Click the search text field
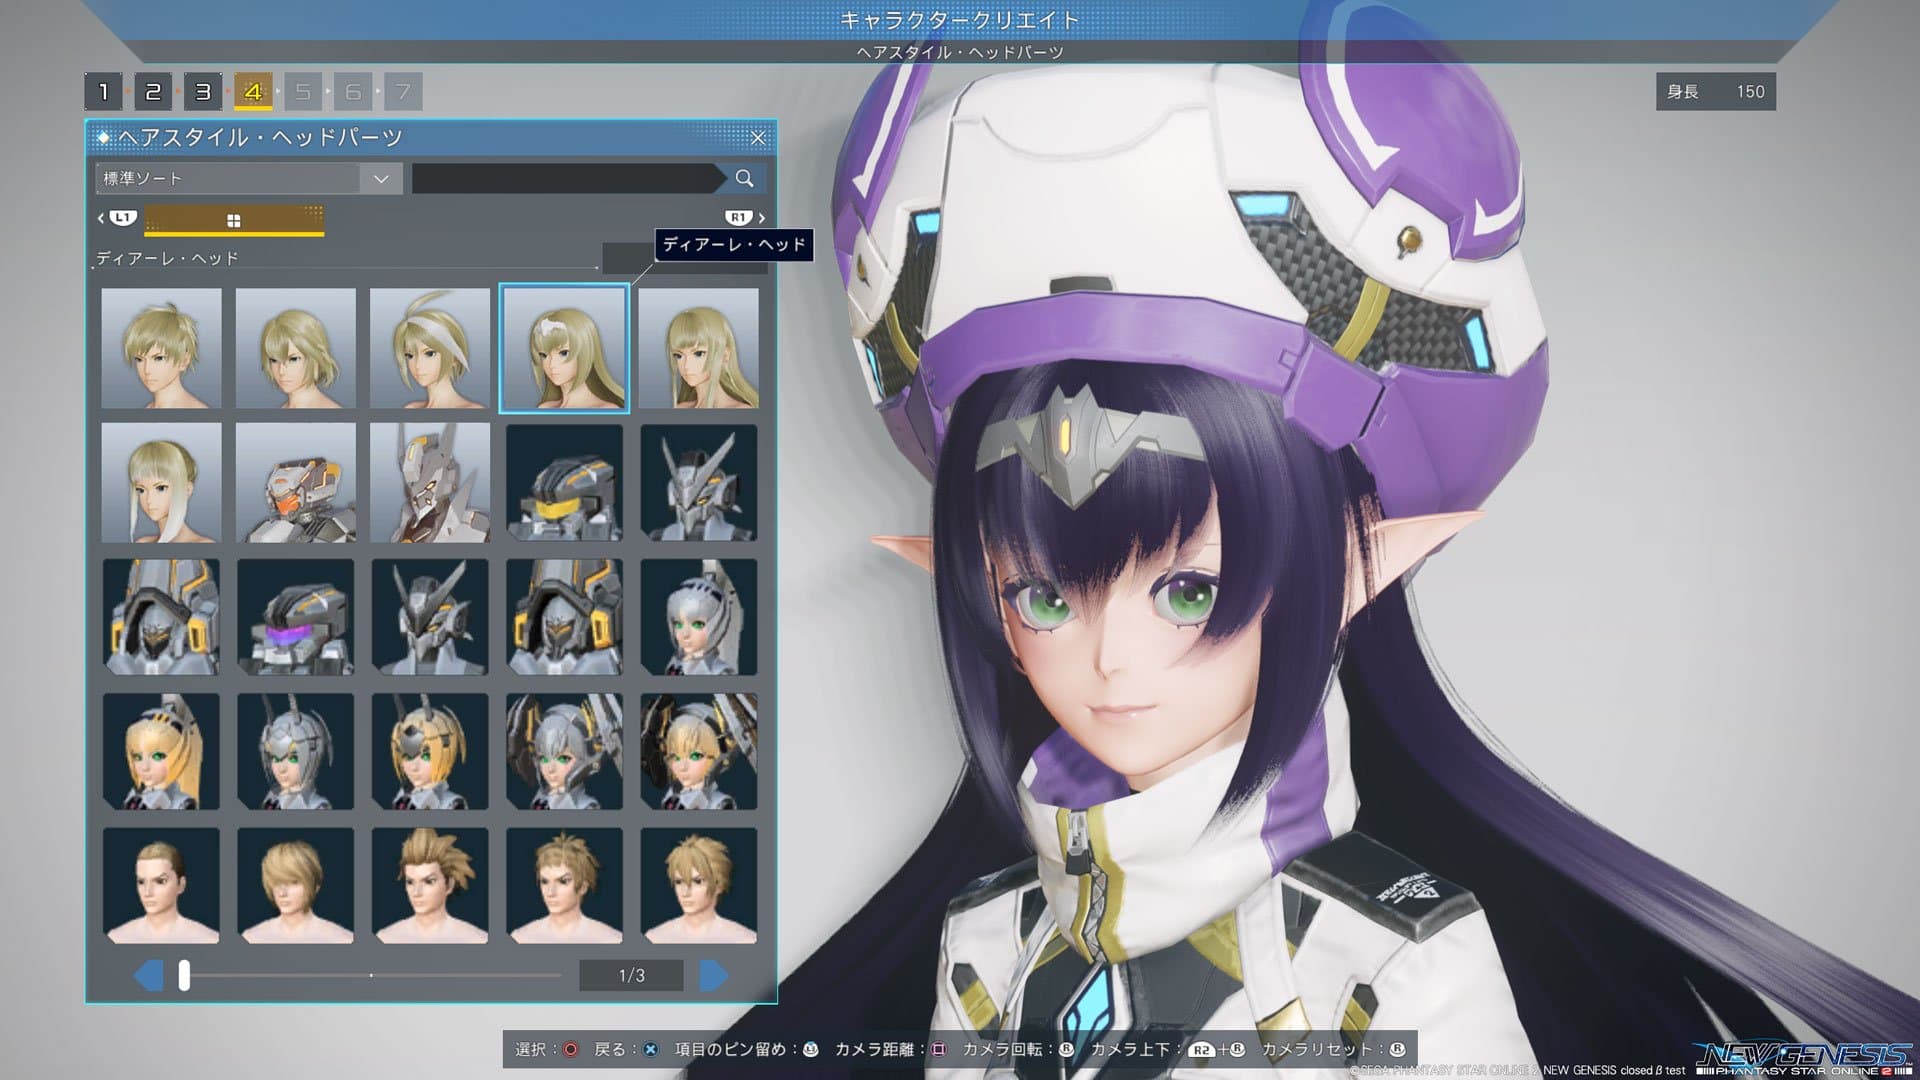1920x1080 pixels. pyautogui.click(x=567, y=178)
